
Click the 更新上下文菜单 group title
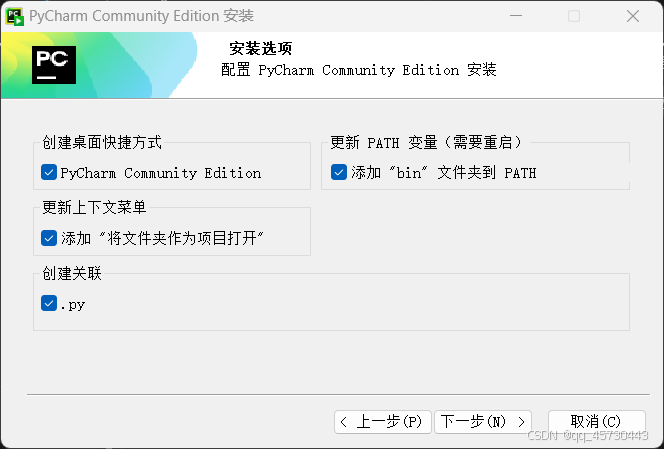point(94,208)
